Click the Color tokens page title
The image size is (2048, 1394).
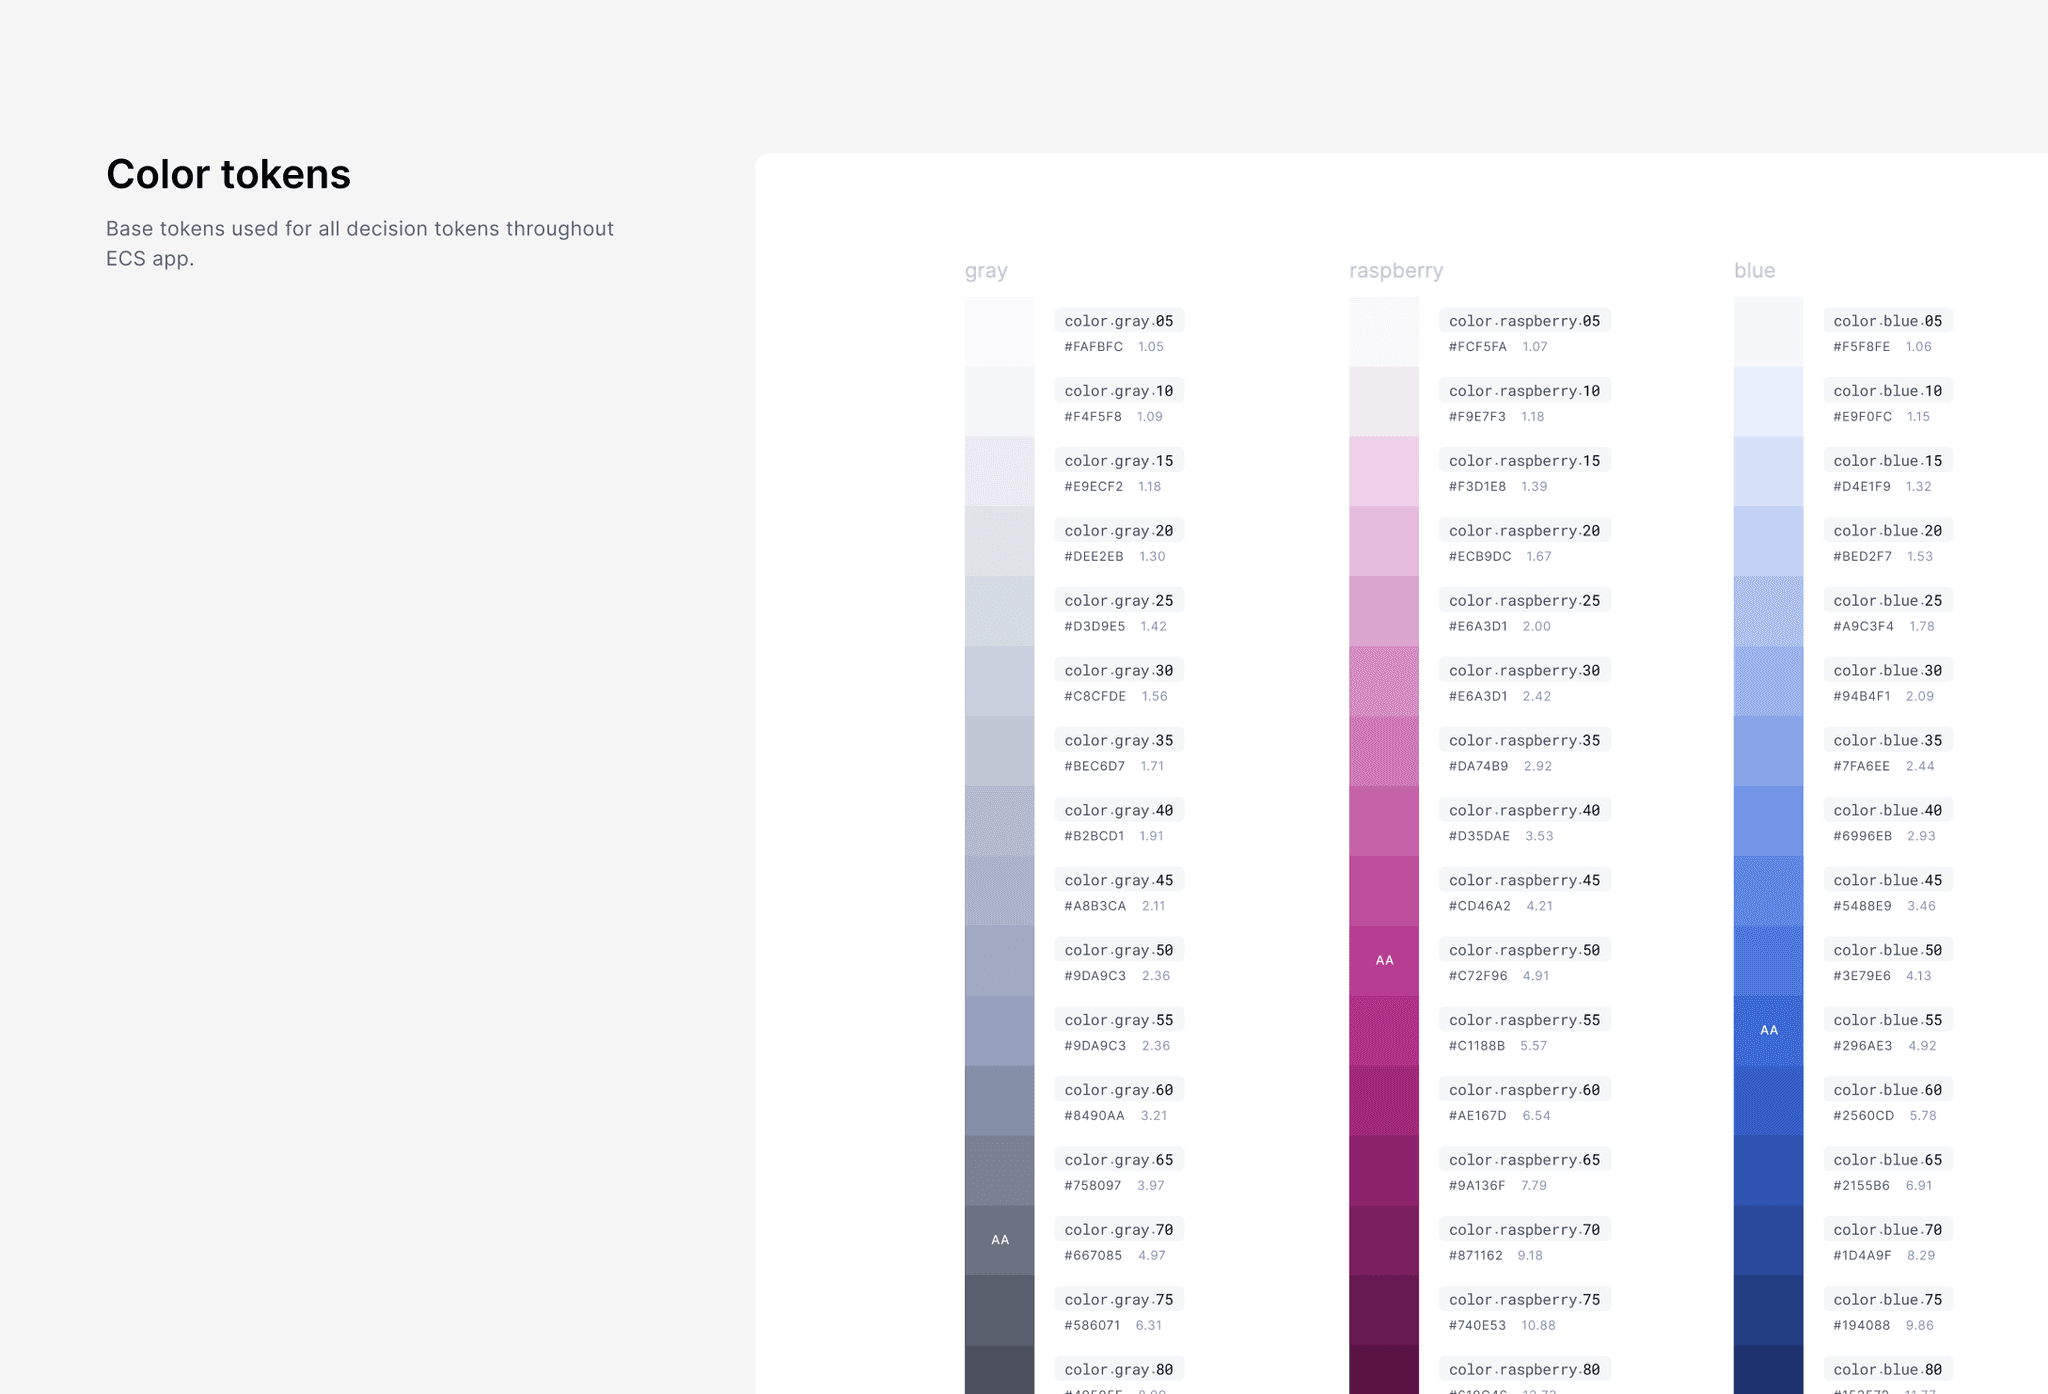(228, 174)
